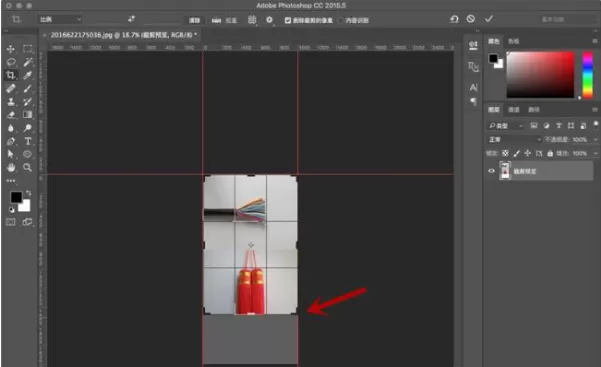
Task: Select the Dodge tool
Action: point(27,128)
